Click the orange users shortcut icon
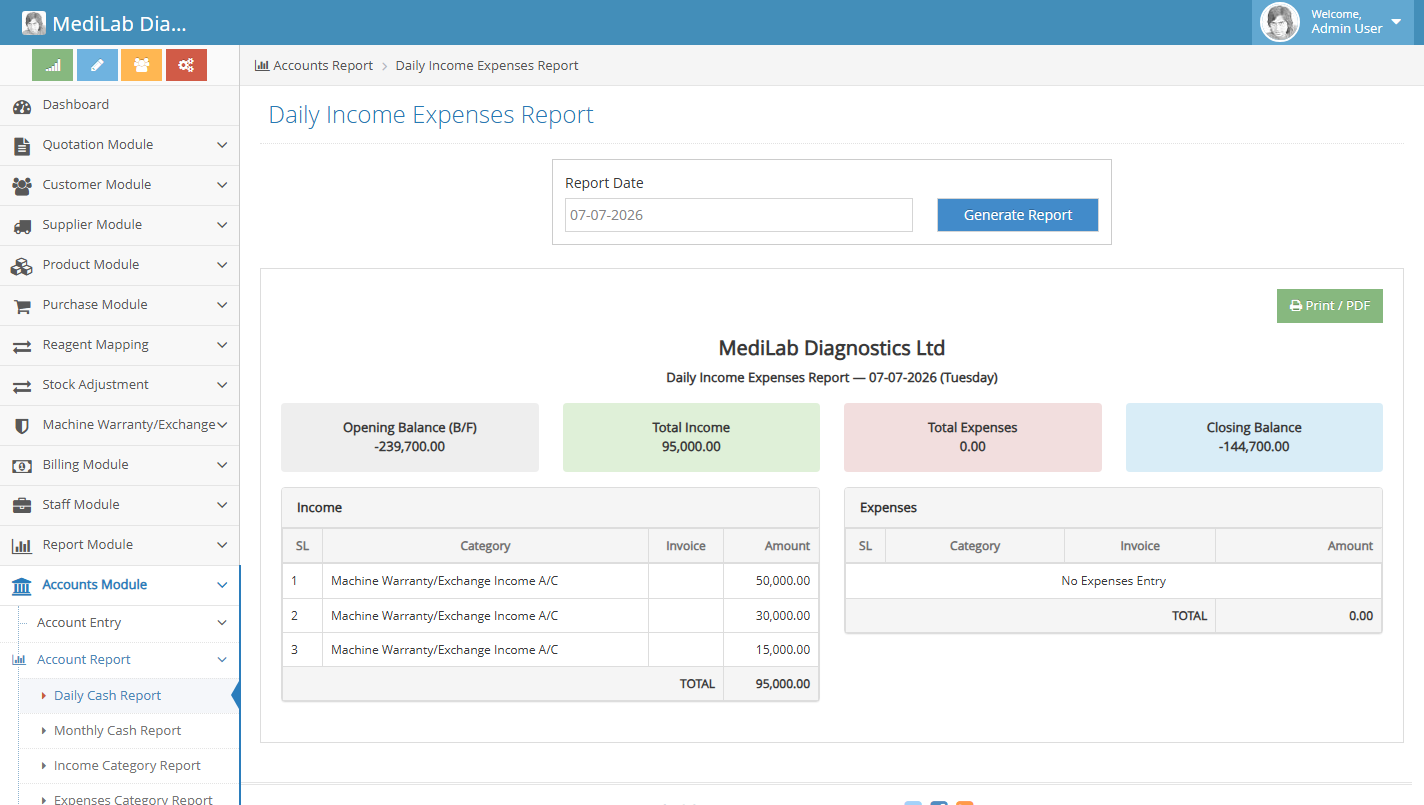The image size is (1424, 805). (x=141, y=65)
